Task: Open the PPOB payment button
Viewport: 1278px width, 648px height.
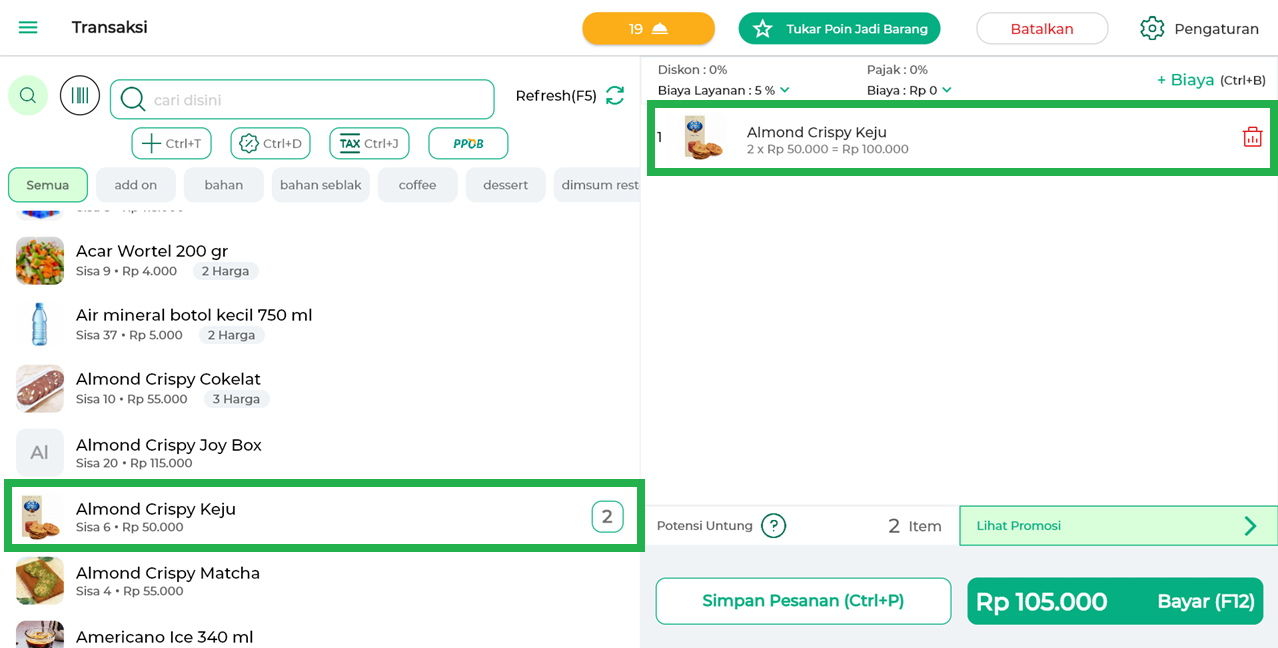Action: coord(468,143)
